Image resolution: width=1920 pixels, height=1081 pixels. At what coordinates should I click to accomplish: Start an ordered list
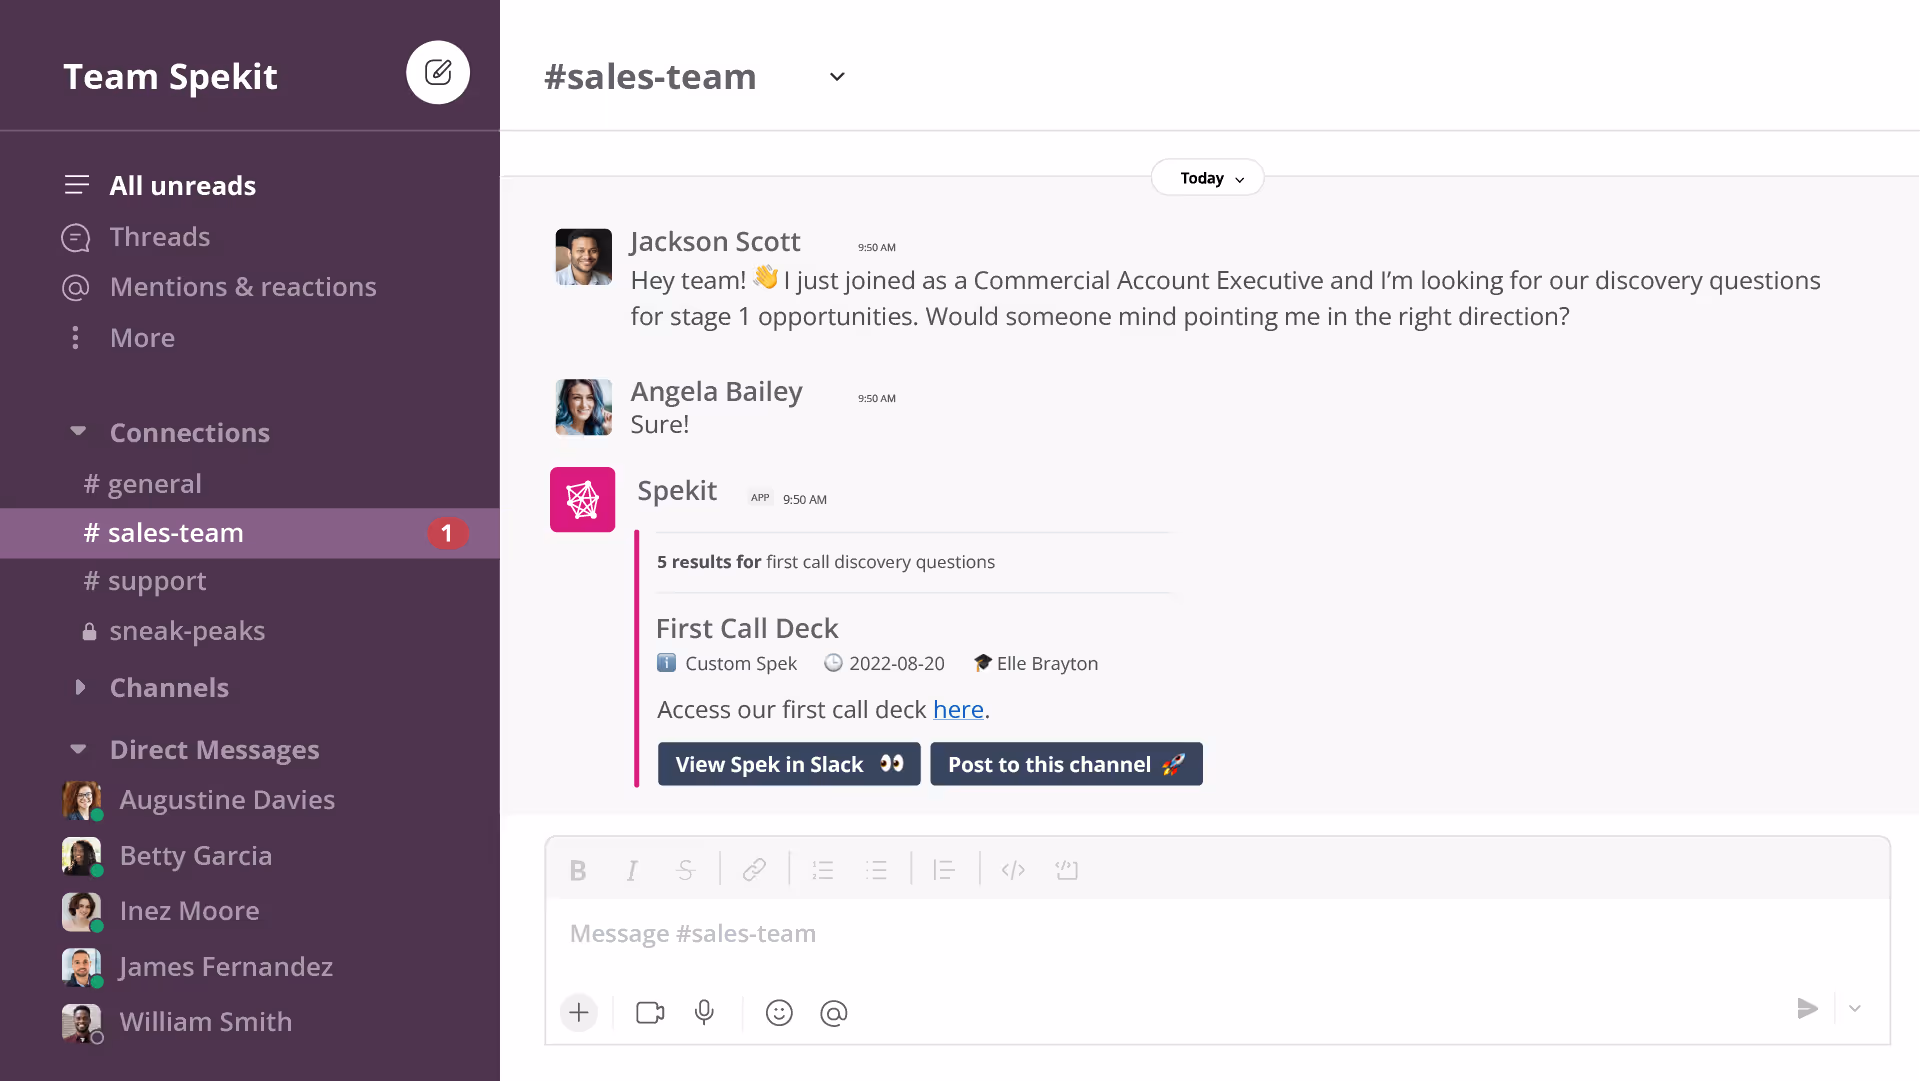coord(823,870)
